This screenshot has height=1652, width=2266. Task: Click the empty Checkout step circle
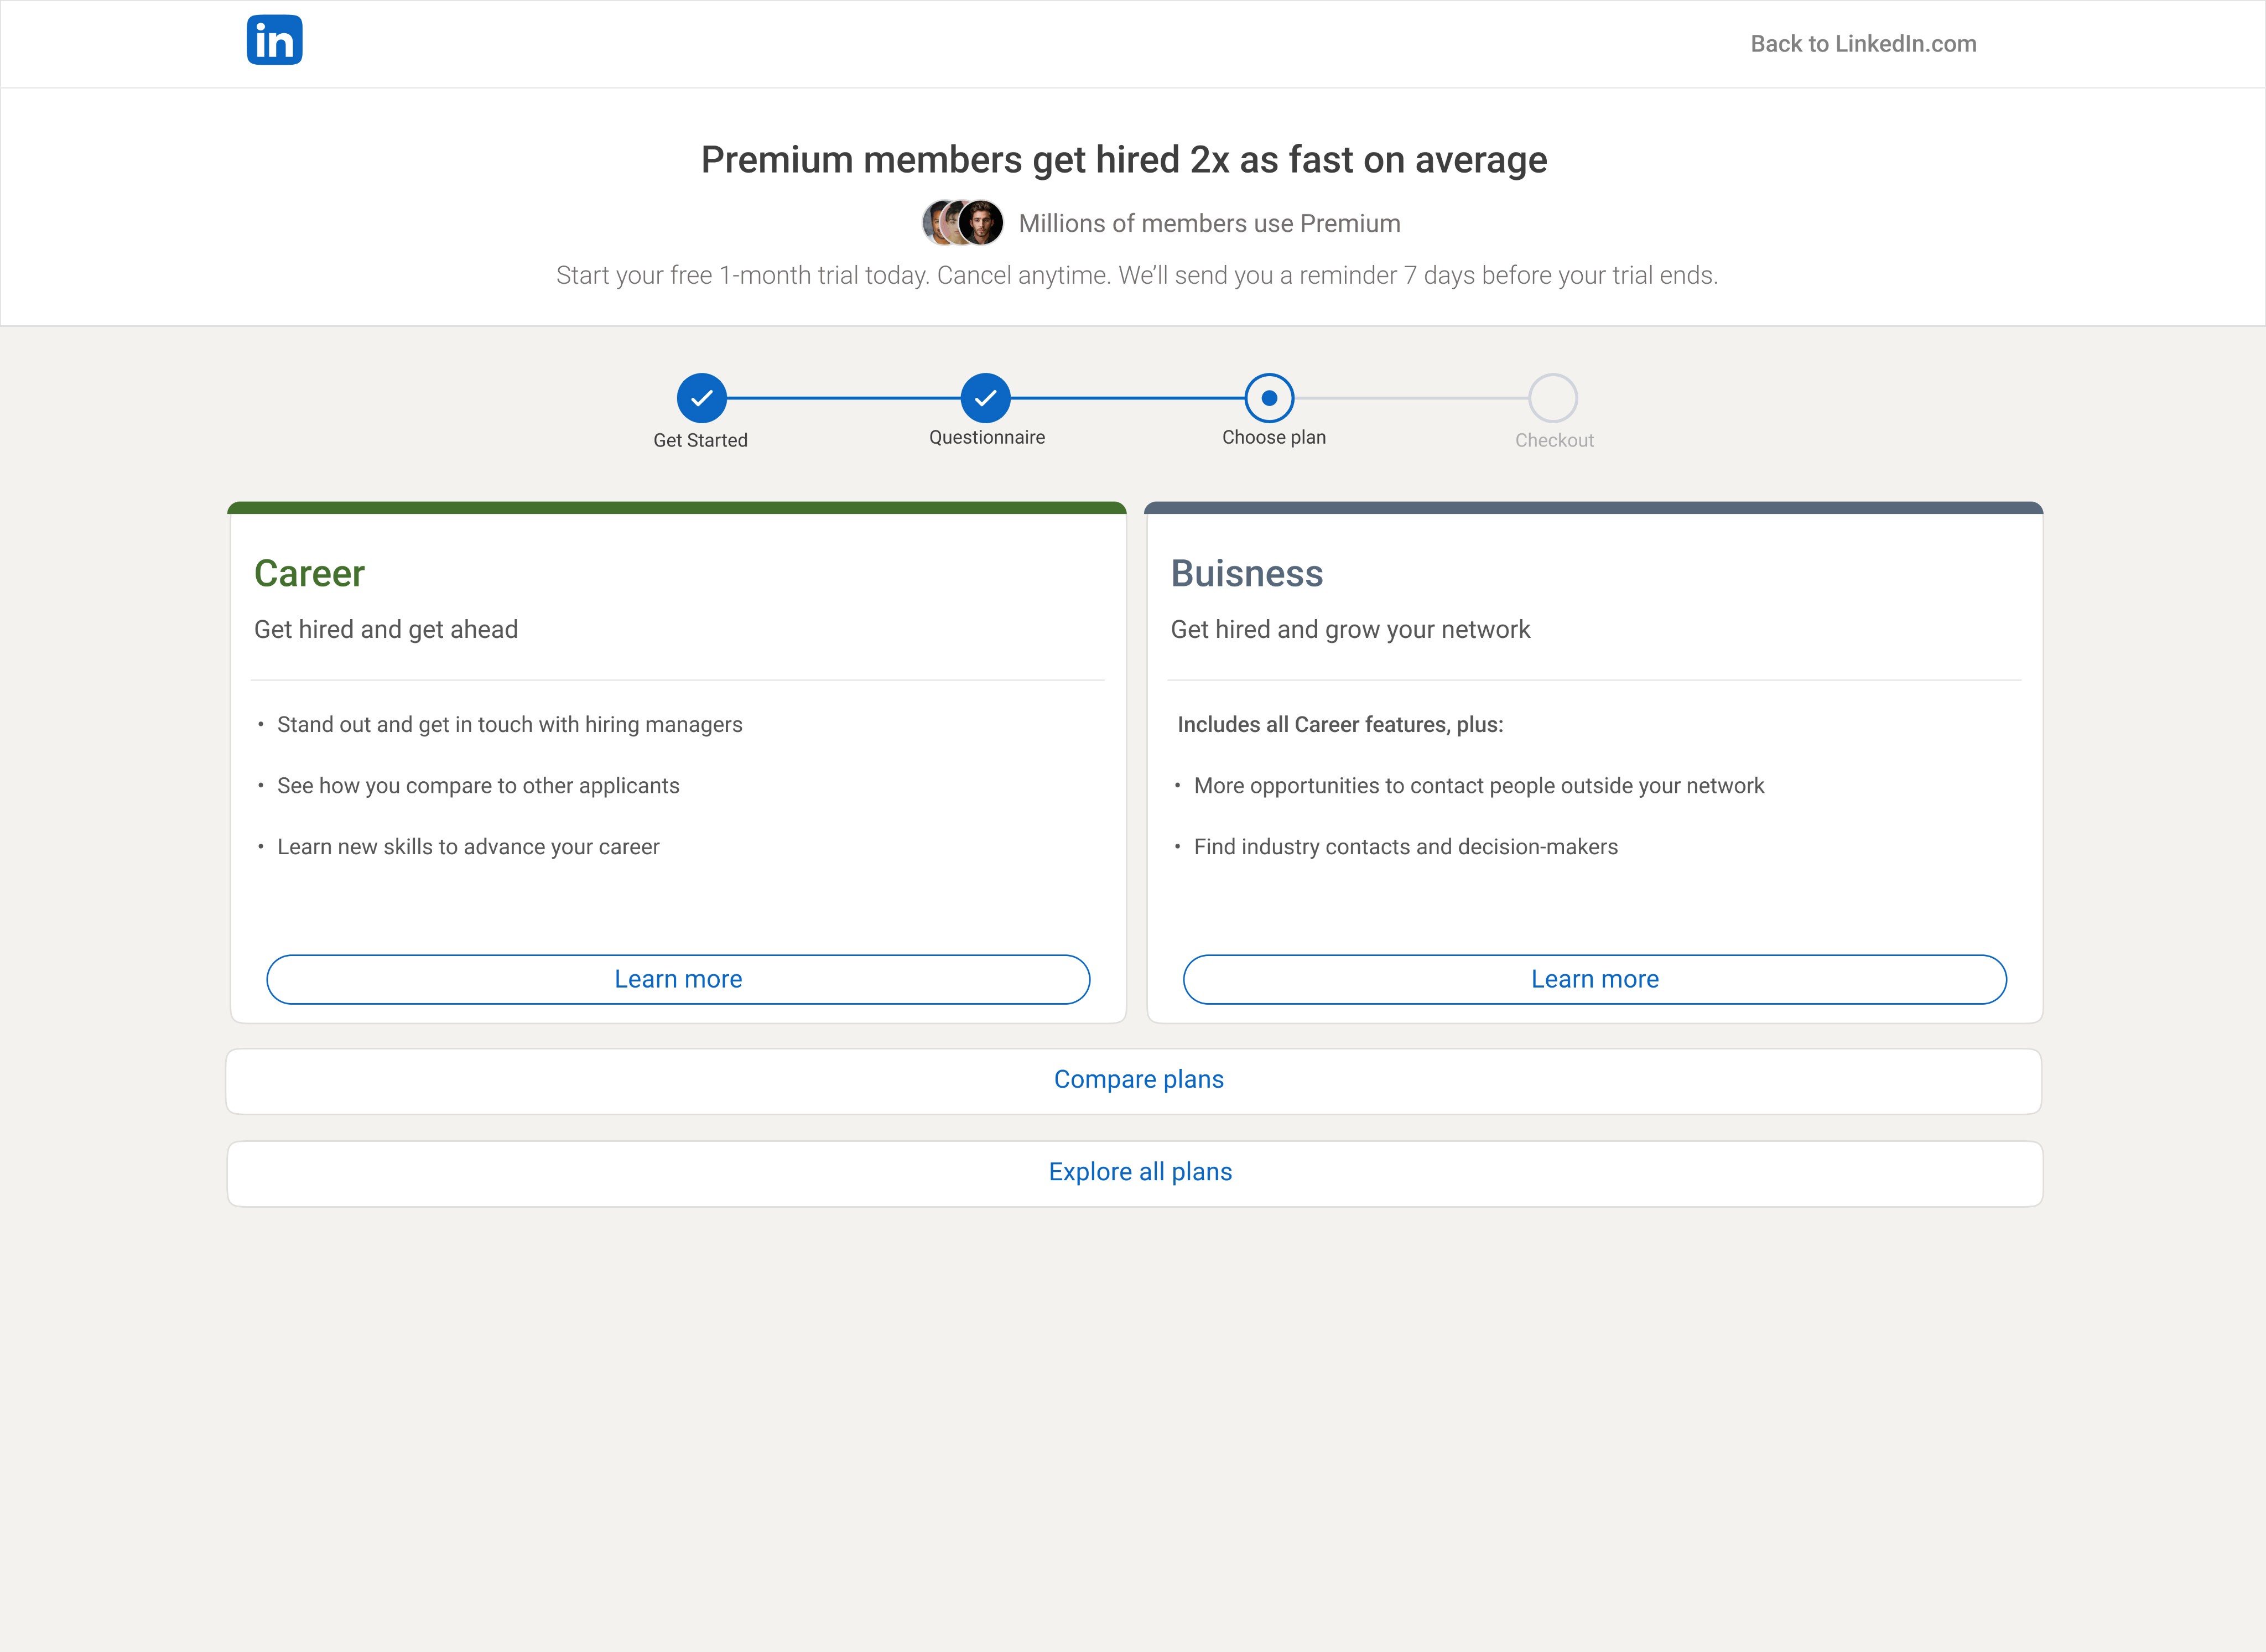[1552, 398]
